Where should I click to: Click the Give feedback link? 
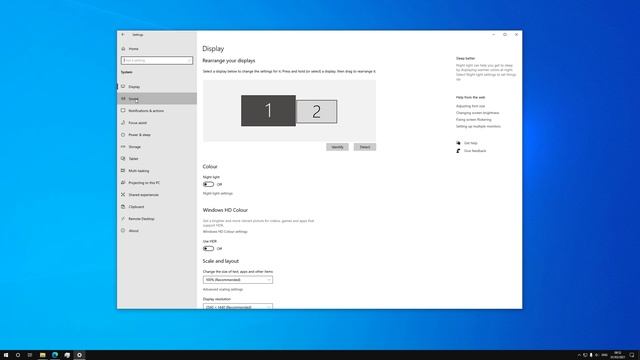click(x=475, y=151)
